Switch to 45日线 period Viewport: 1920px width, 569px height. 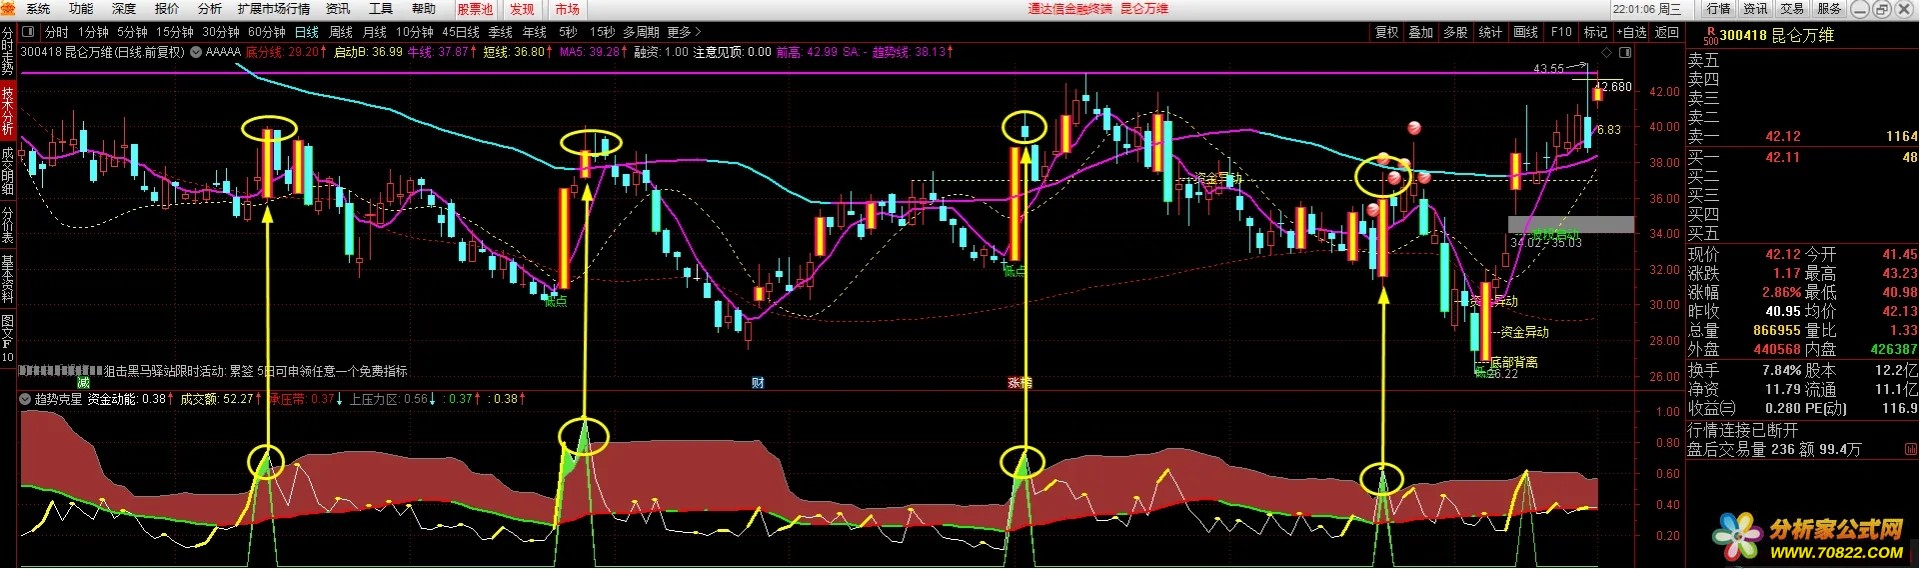coord(461,32)
